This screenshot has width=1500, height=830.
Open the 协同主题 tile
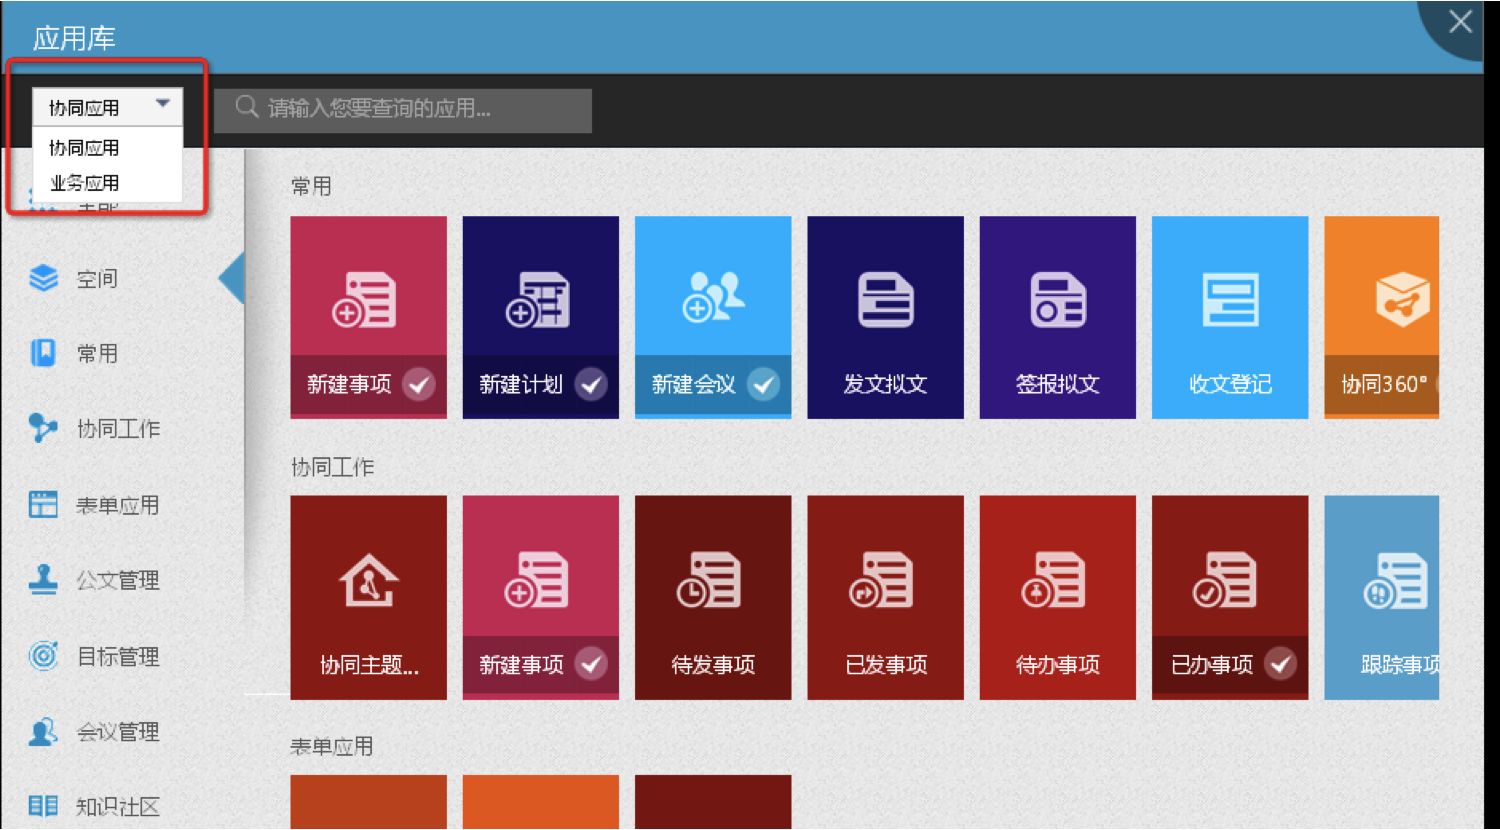click(x=368, y=597)
